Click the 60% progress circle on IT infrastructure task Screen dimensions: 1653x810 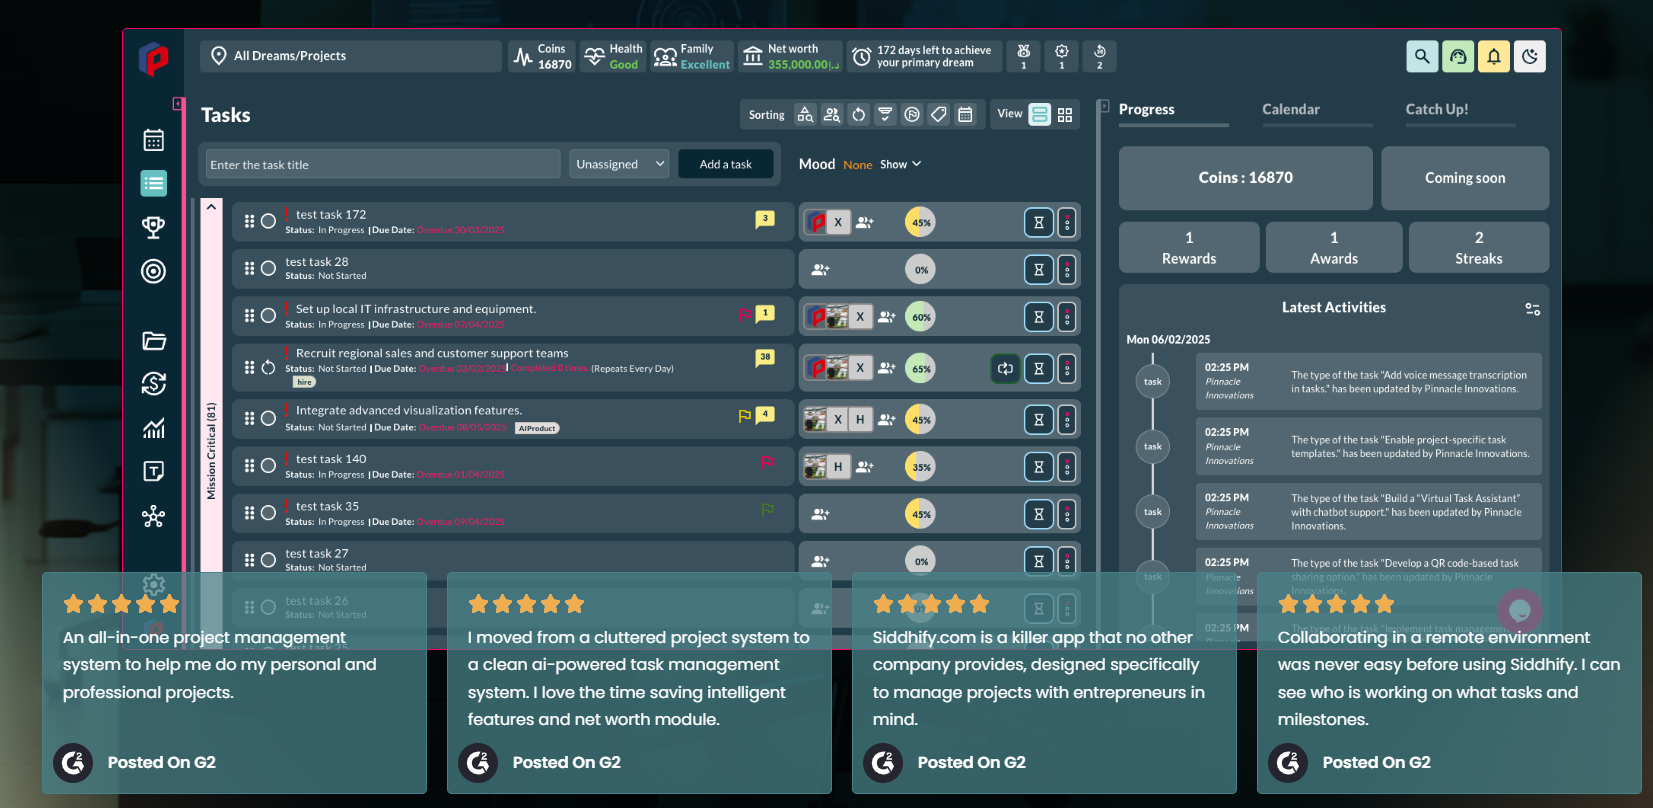coord(920,317)
